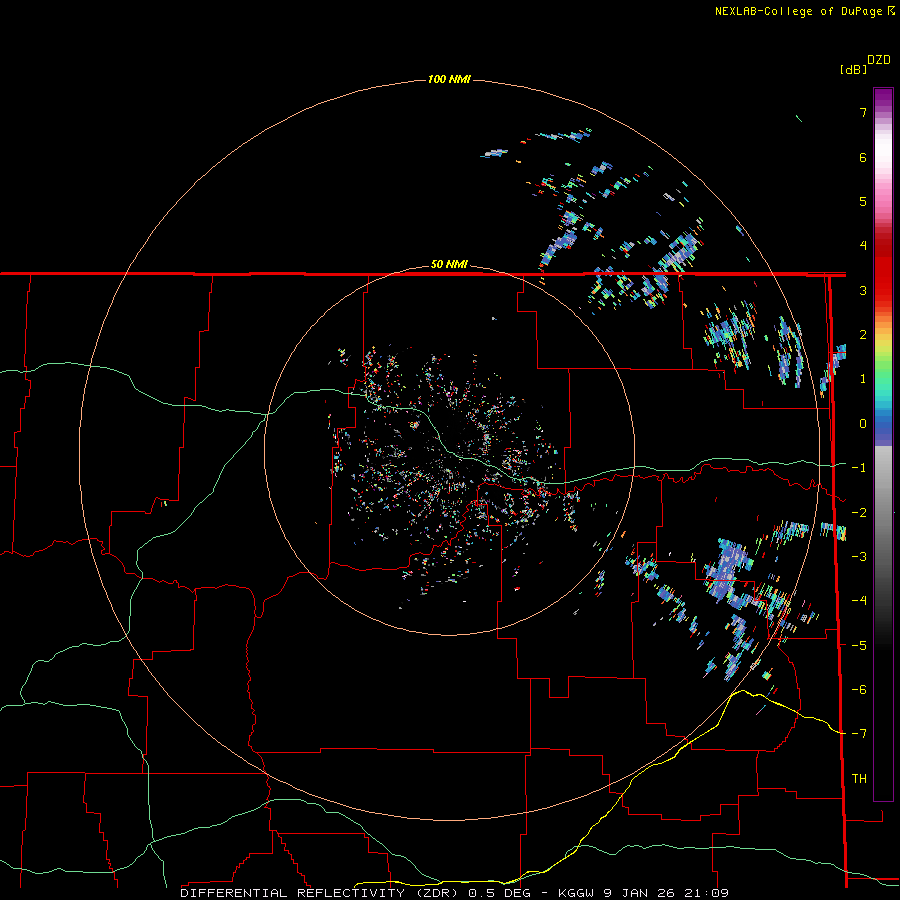The width and height of the screenshot is (900, 900).
Task: Click the 100 NMI range ring label
Action: point(449,79)
